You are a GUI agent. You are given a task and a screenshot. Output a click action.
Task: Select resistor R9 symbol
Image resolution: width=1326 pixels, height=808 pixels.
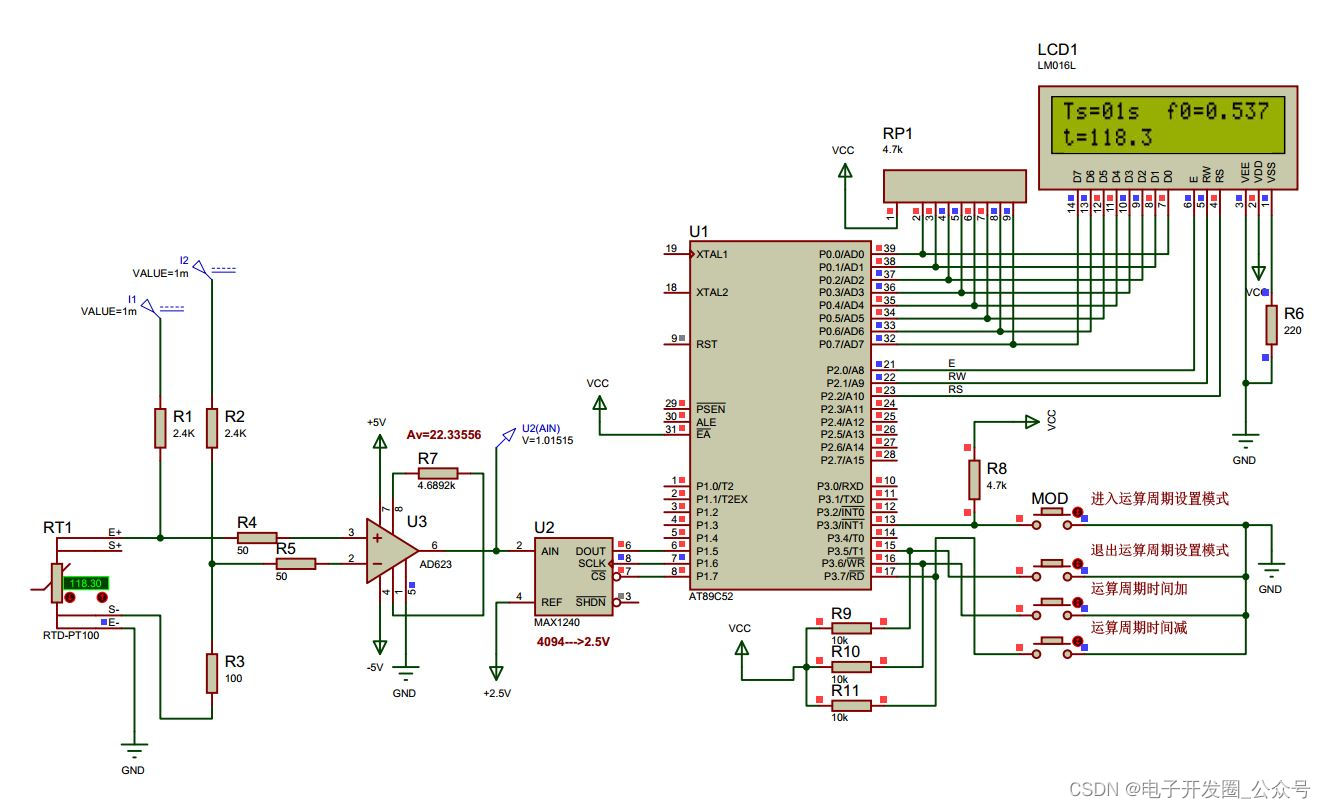click(x=851, y=628)
